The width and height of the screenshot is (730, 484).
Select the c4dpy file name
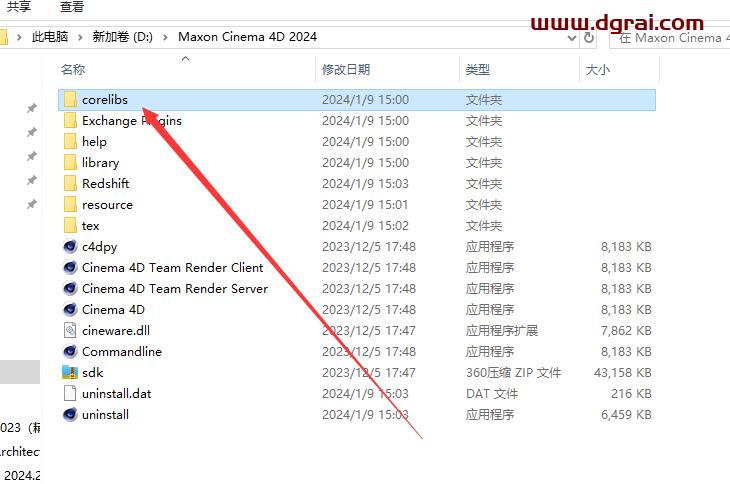[x=100, y=247]
